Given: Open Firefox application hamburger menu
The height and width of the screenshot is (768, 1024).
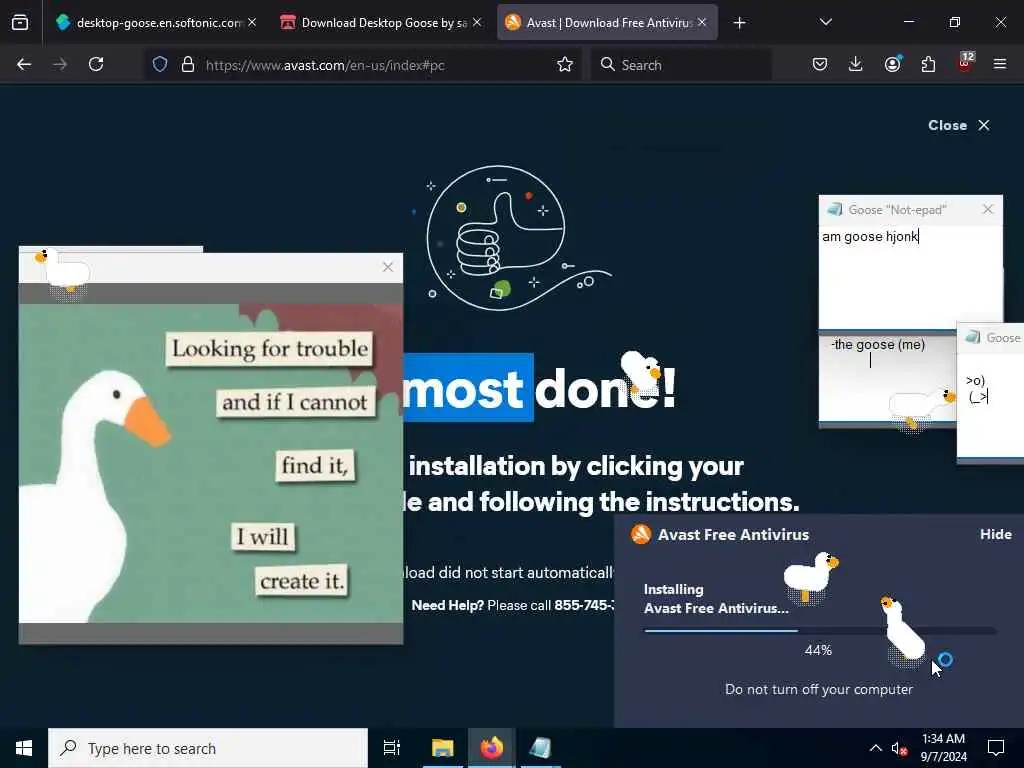Looking at the screenshot, I should [x=1000, y=64].
